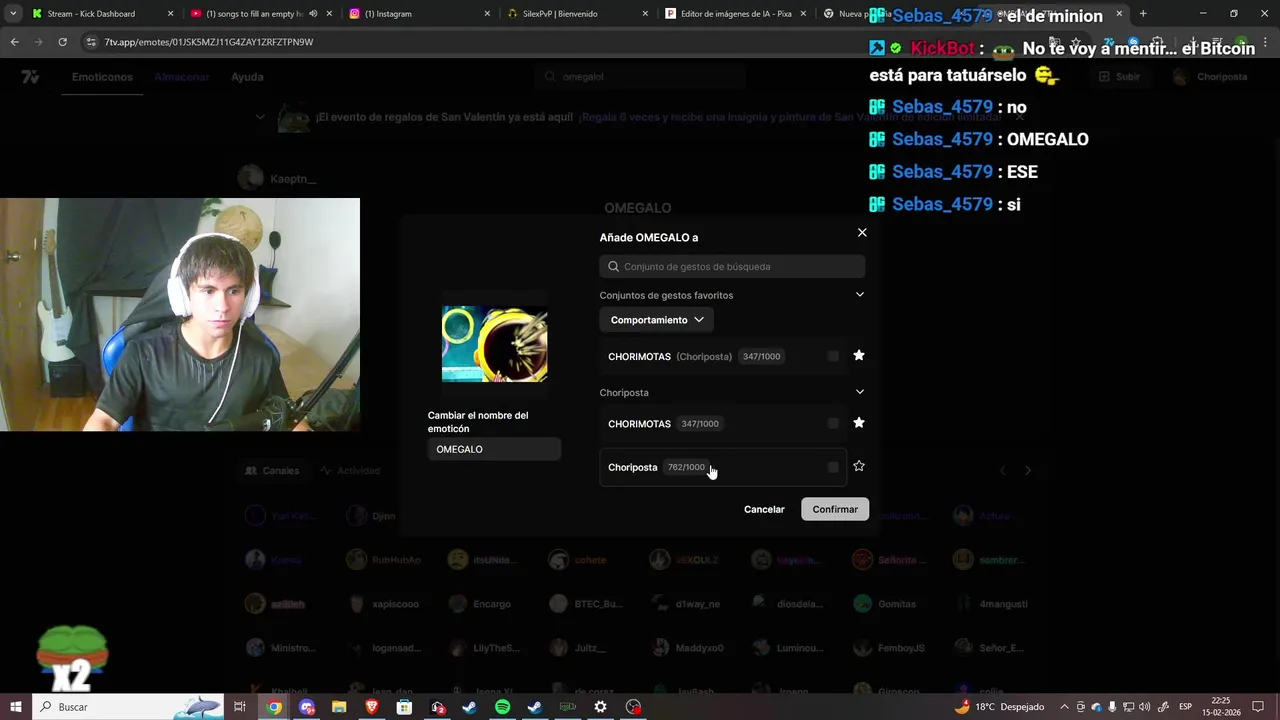1280x720 pixels.
Task: Click the OMEGALO emote preview image
Action: pos(494,344)
